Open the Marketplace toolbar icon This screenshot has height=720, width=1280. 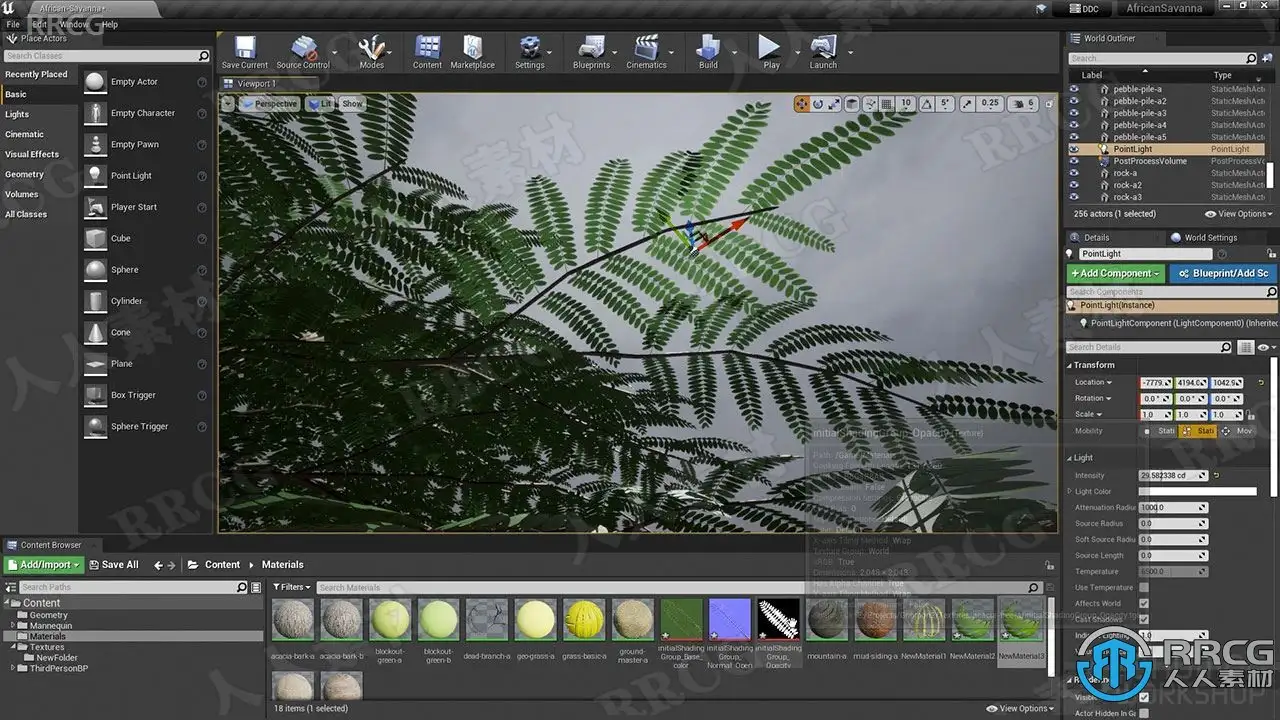(472, 49)
